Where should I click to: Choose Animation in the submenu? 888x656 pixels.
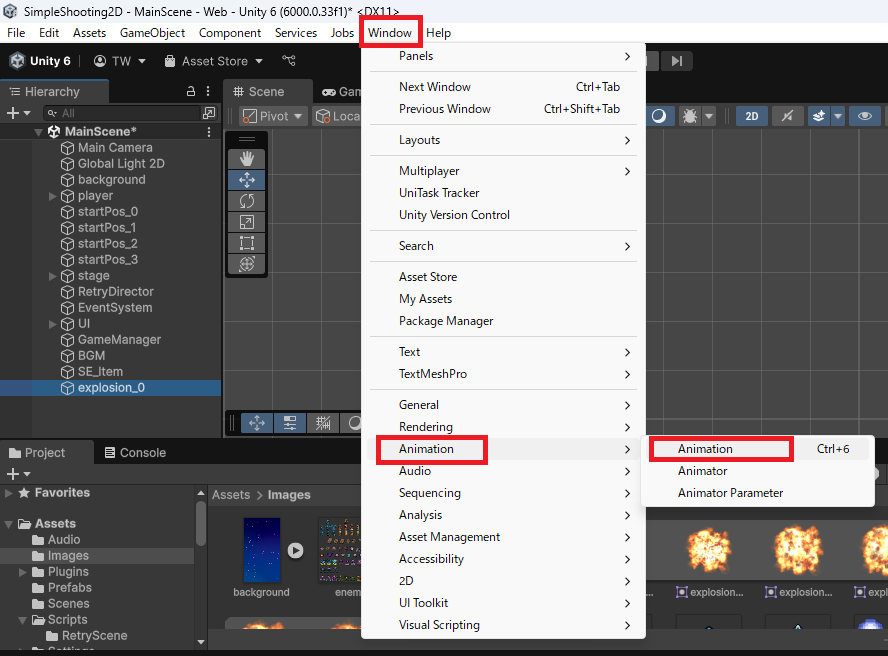point(758,449)
